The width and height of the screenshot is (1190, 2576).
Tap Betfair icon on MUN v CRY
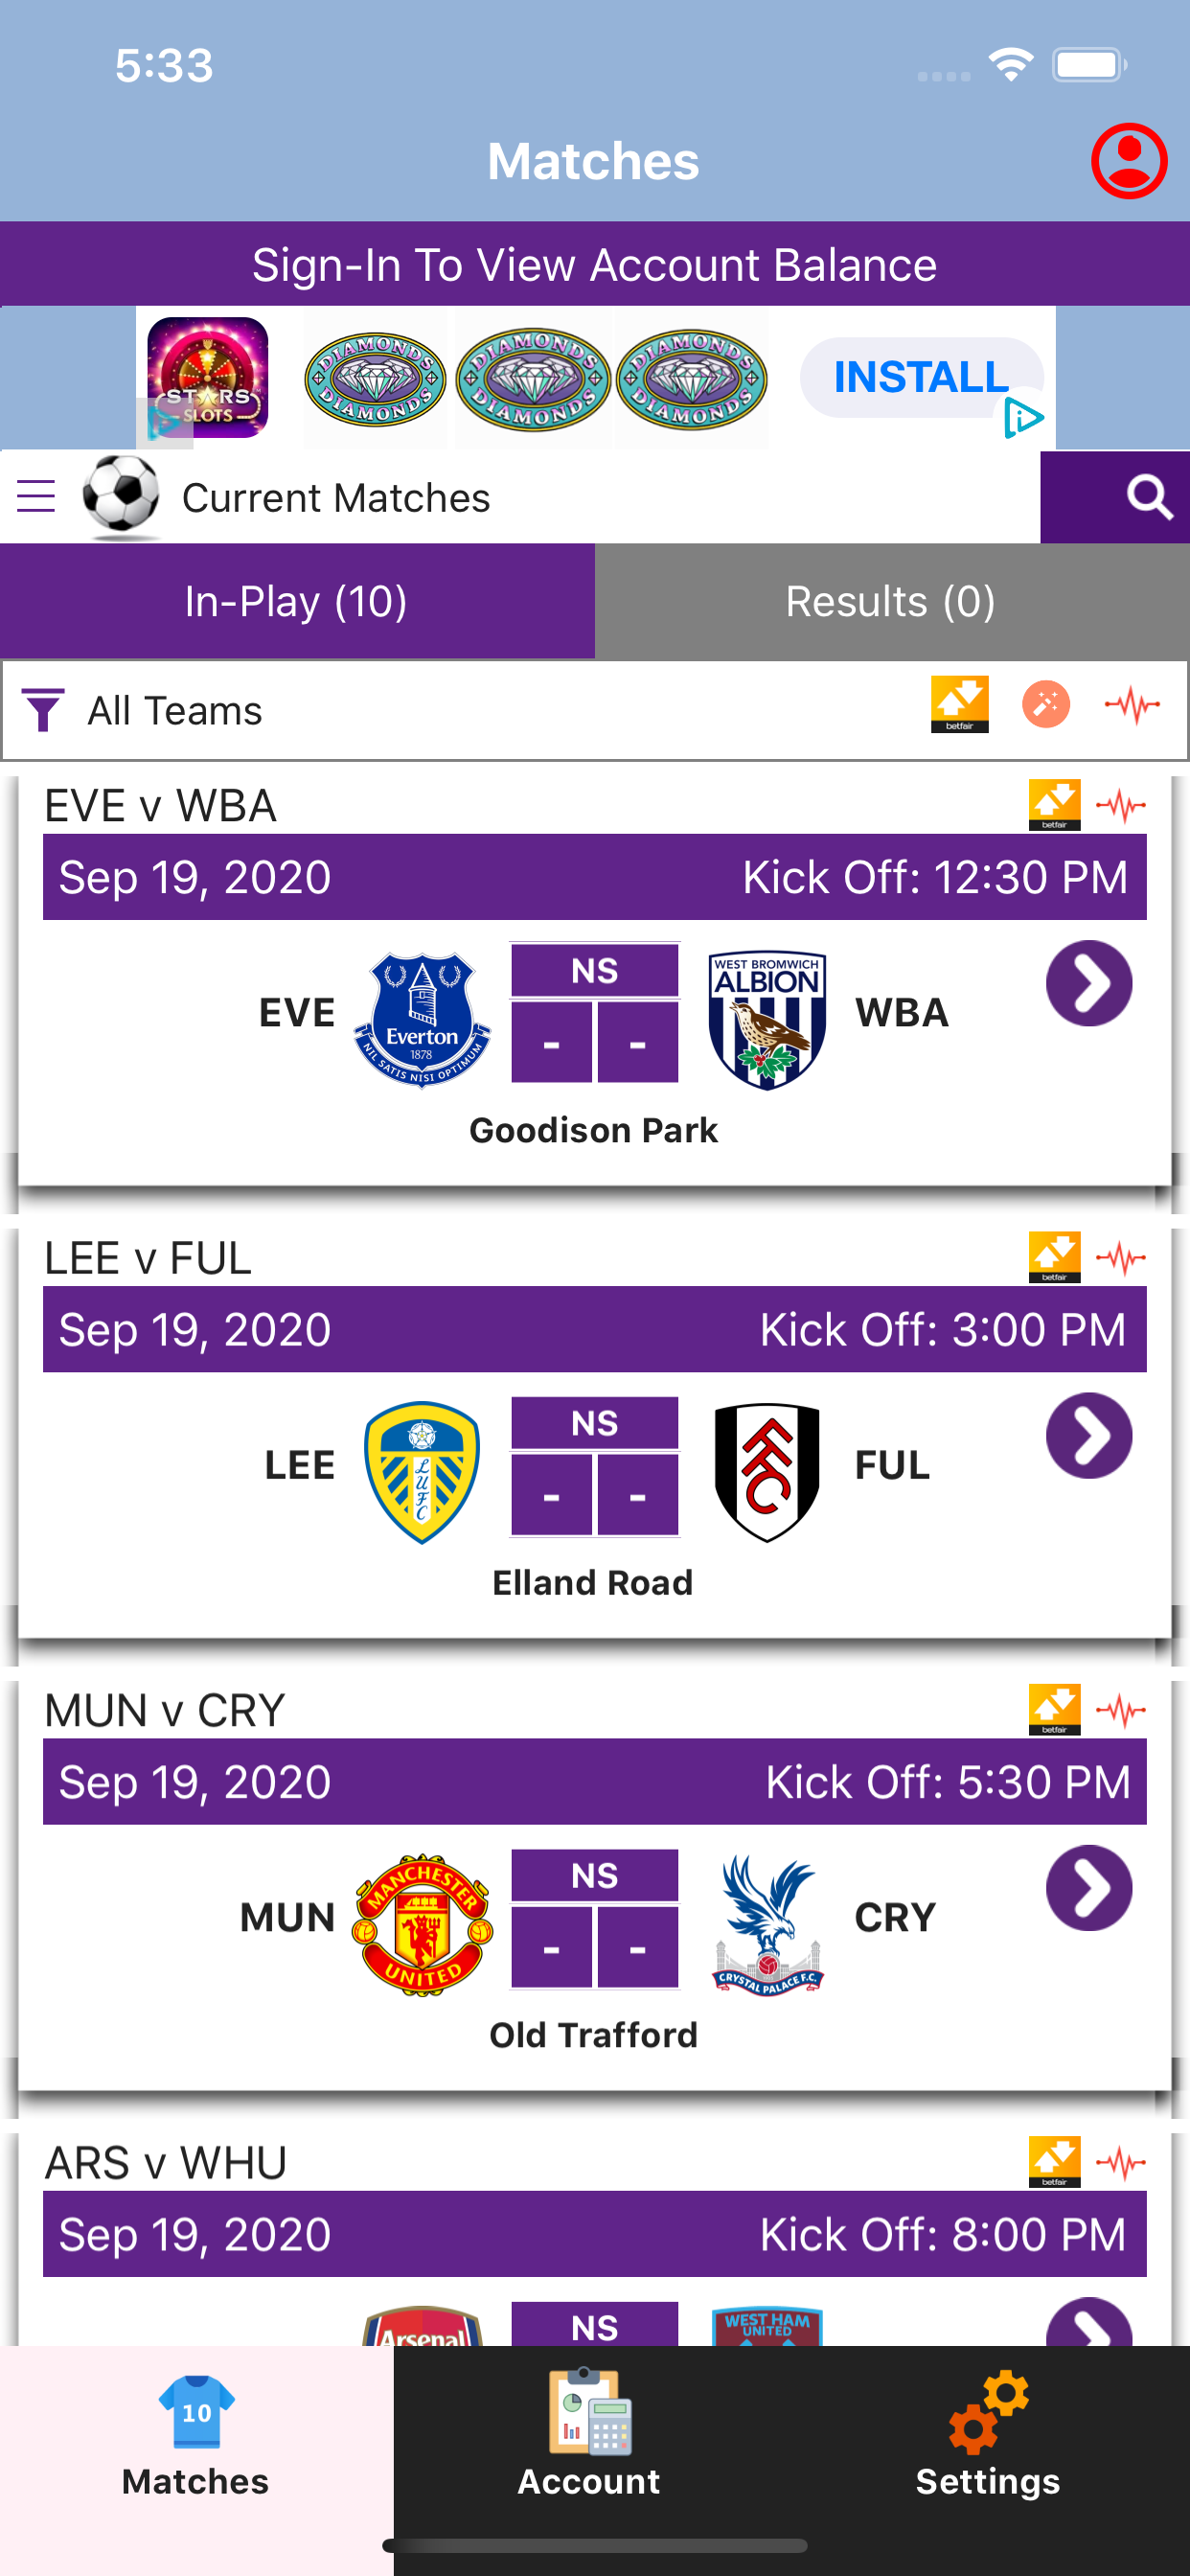click(x=1054, y=1710)
